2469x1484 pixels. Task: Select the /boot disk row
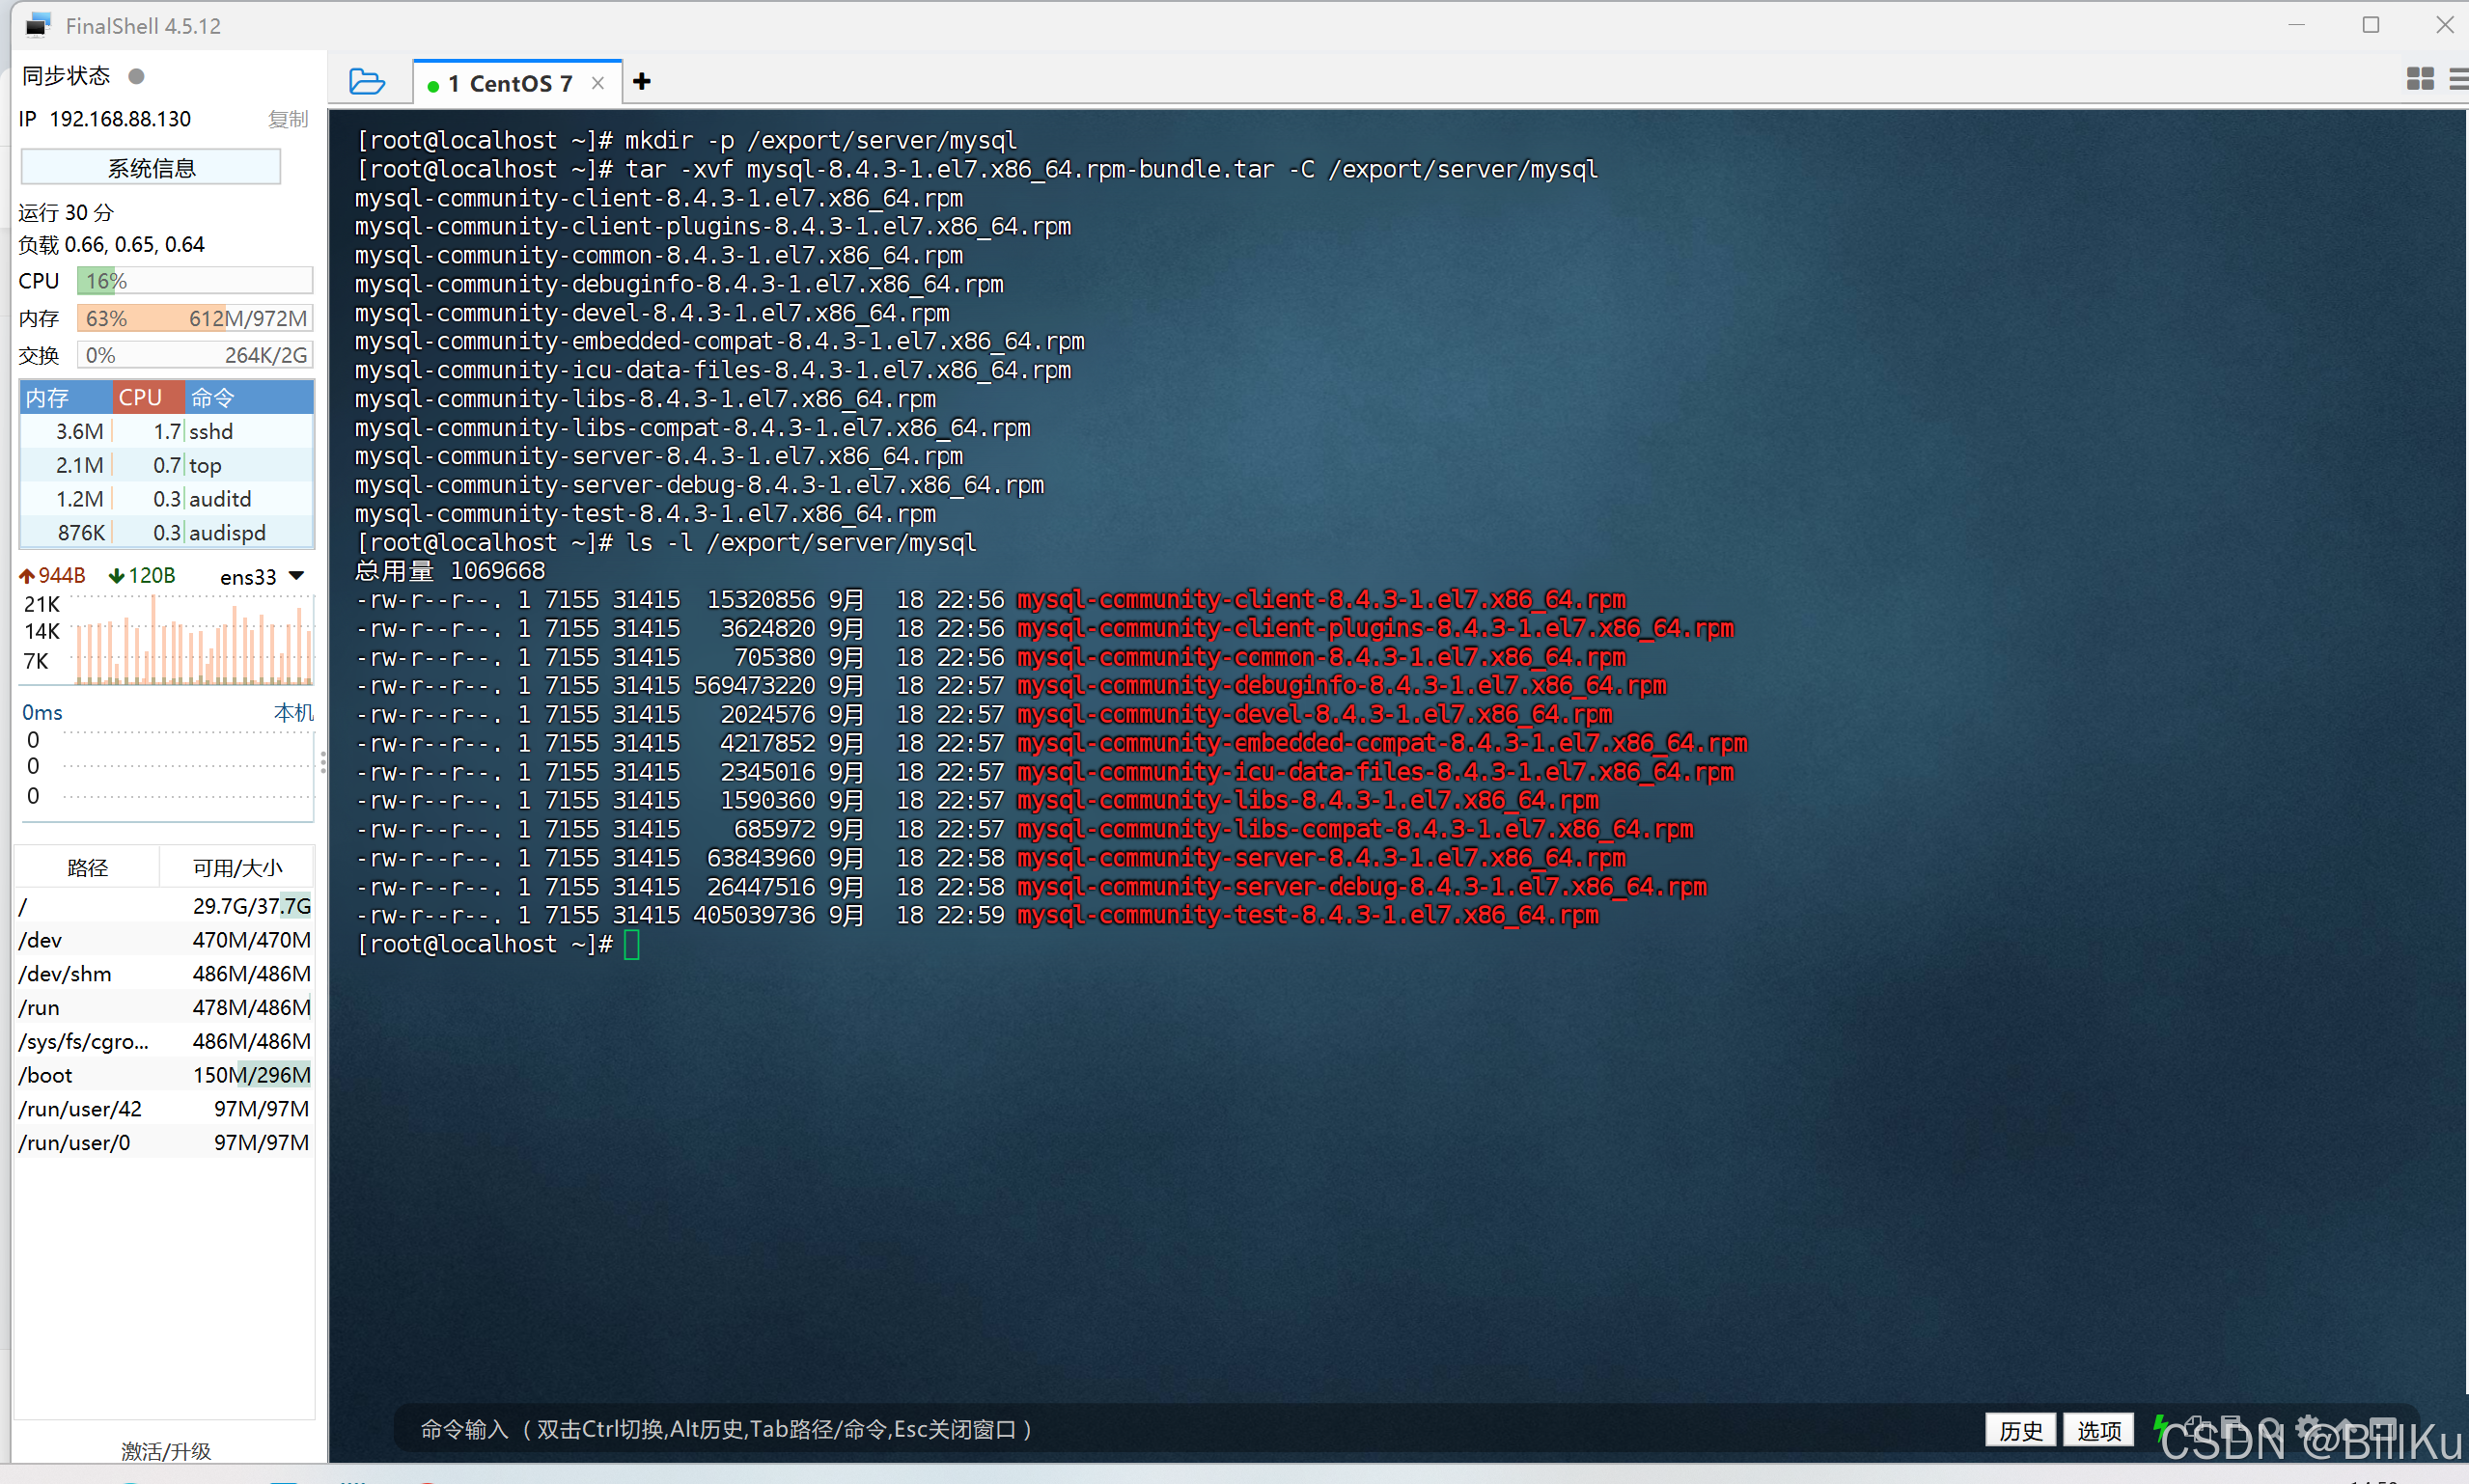tap(165, 1075)
